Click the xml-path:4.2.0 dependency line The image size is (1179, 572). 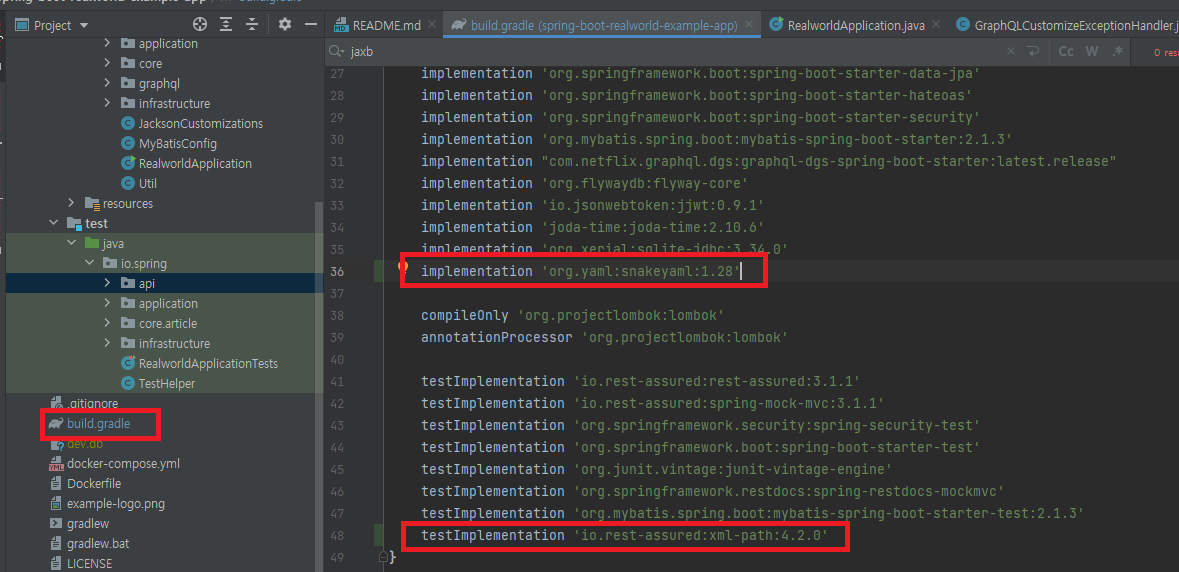click(624, 535)
